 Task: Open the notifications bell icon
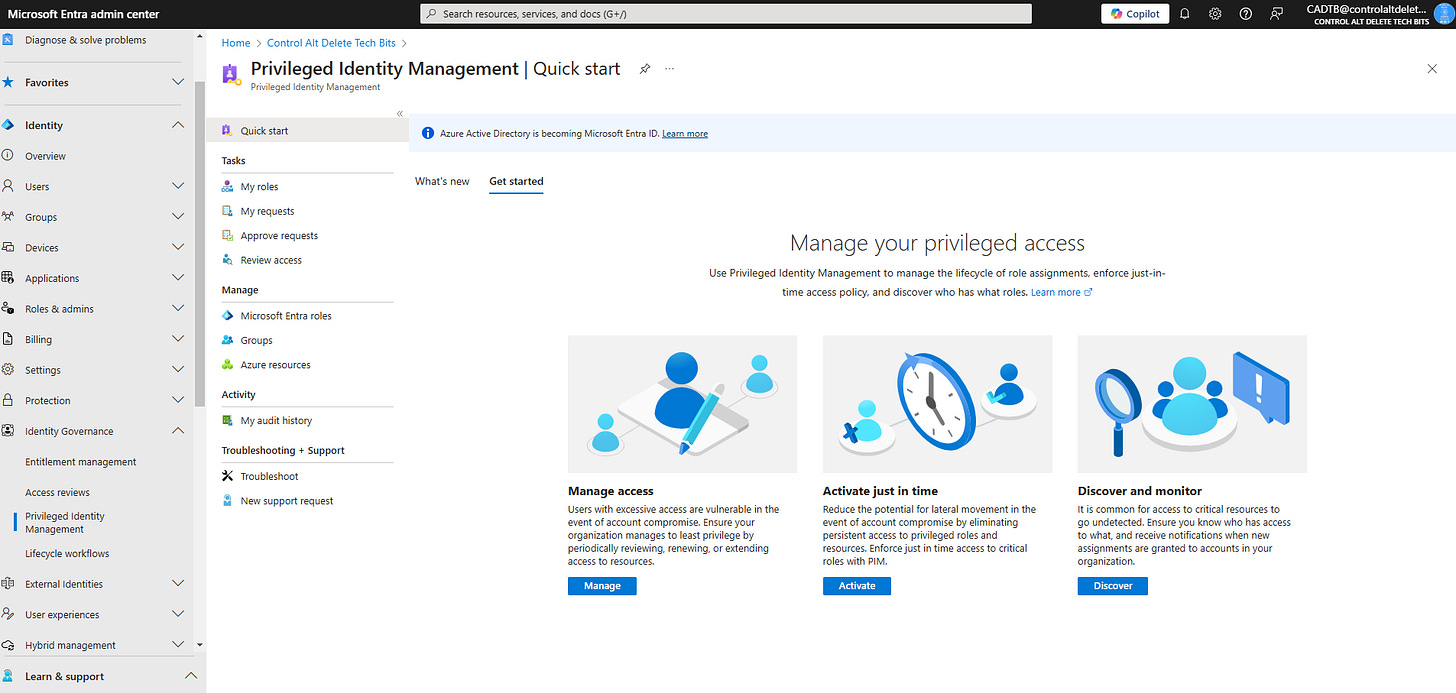point(1184,14)
